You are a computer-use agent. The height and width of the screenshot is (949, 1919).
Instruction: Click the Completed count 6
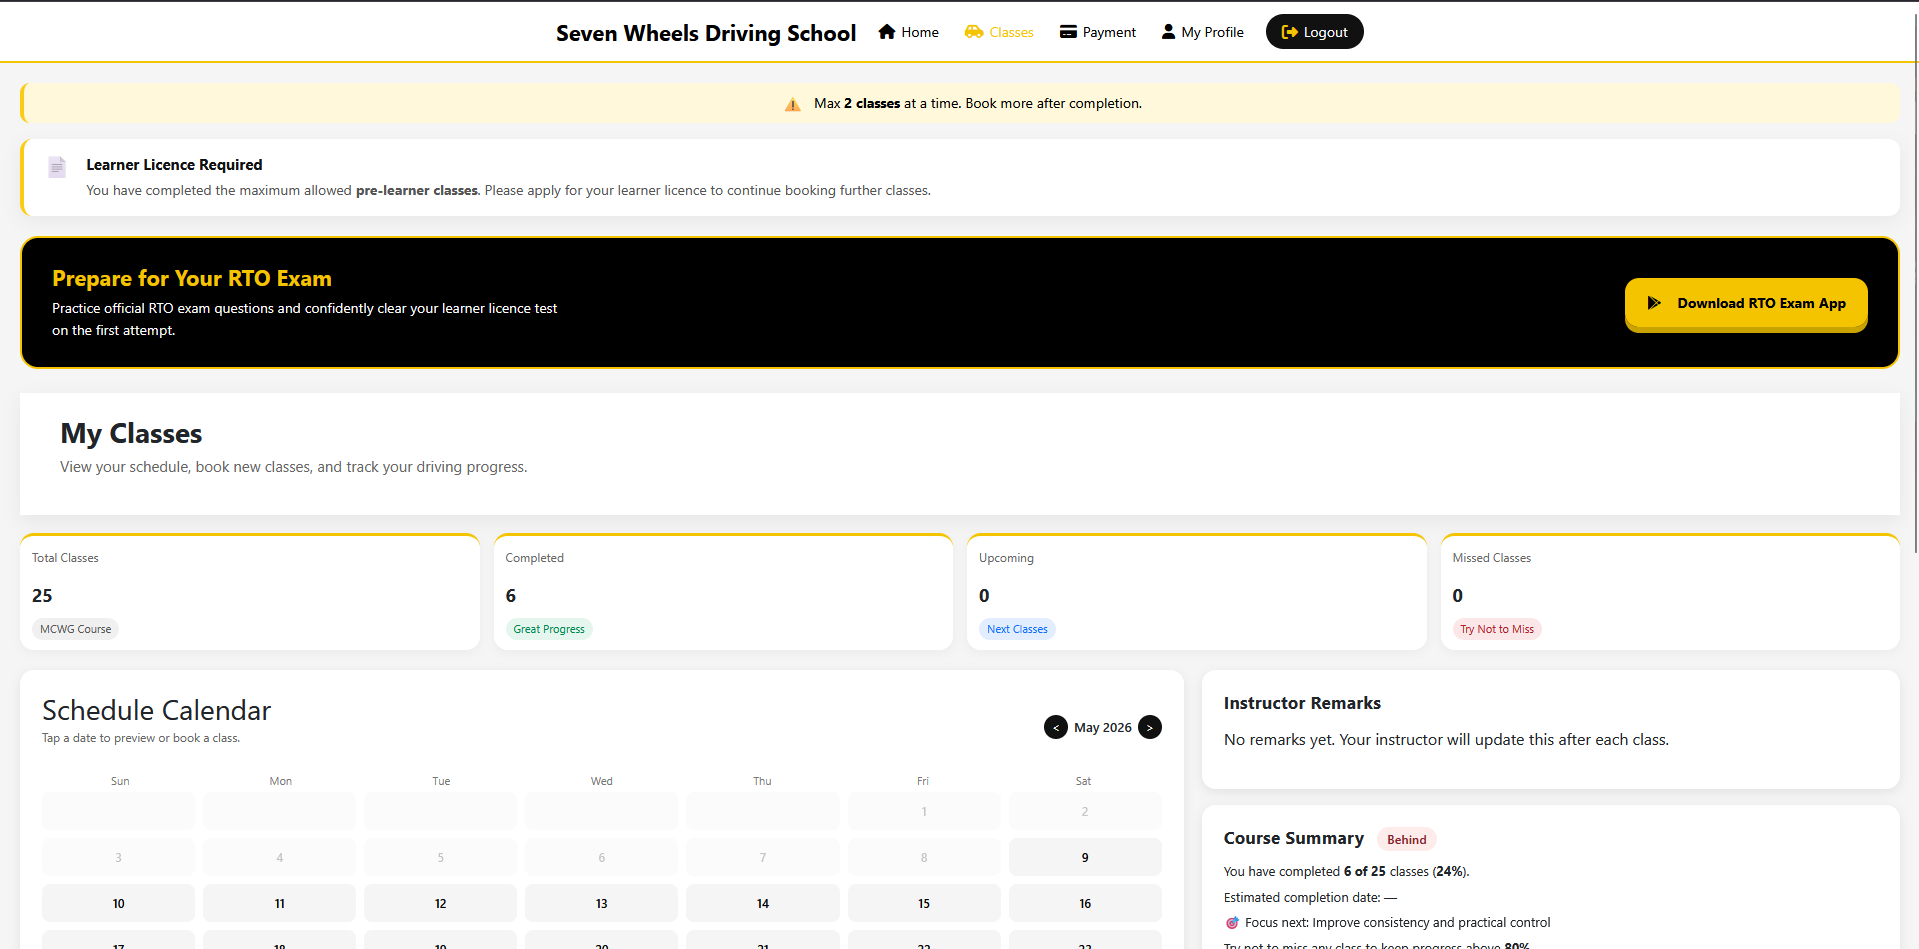coord(511,596)
